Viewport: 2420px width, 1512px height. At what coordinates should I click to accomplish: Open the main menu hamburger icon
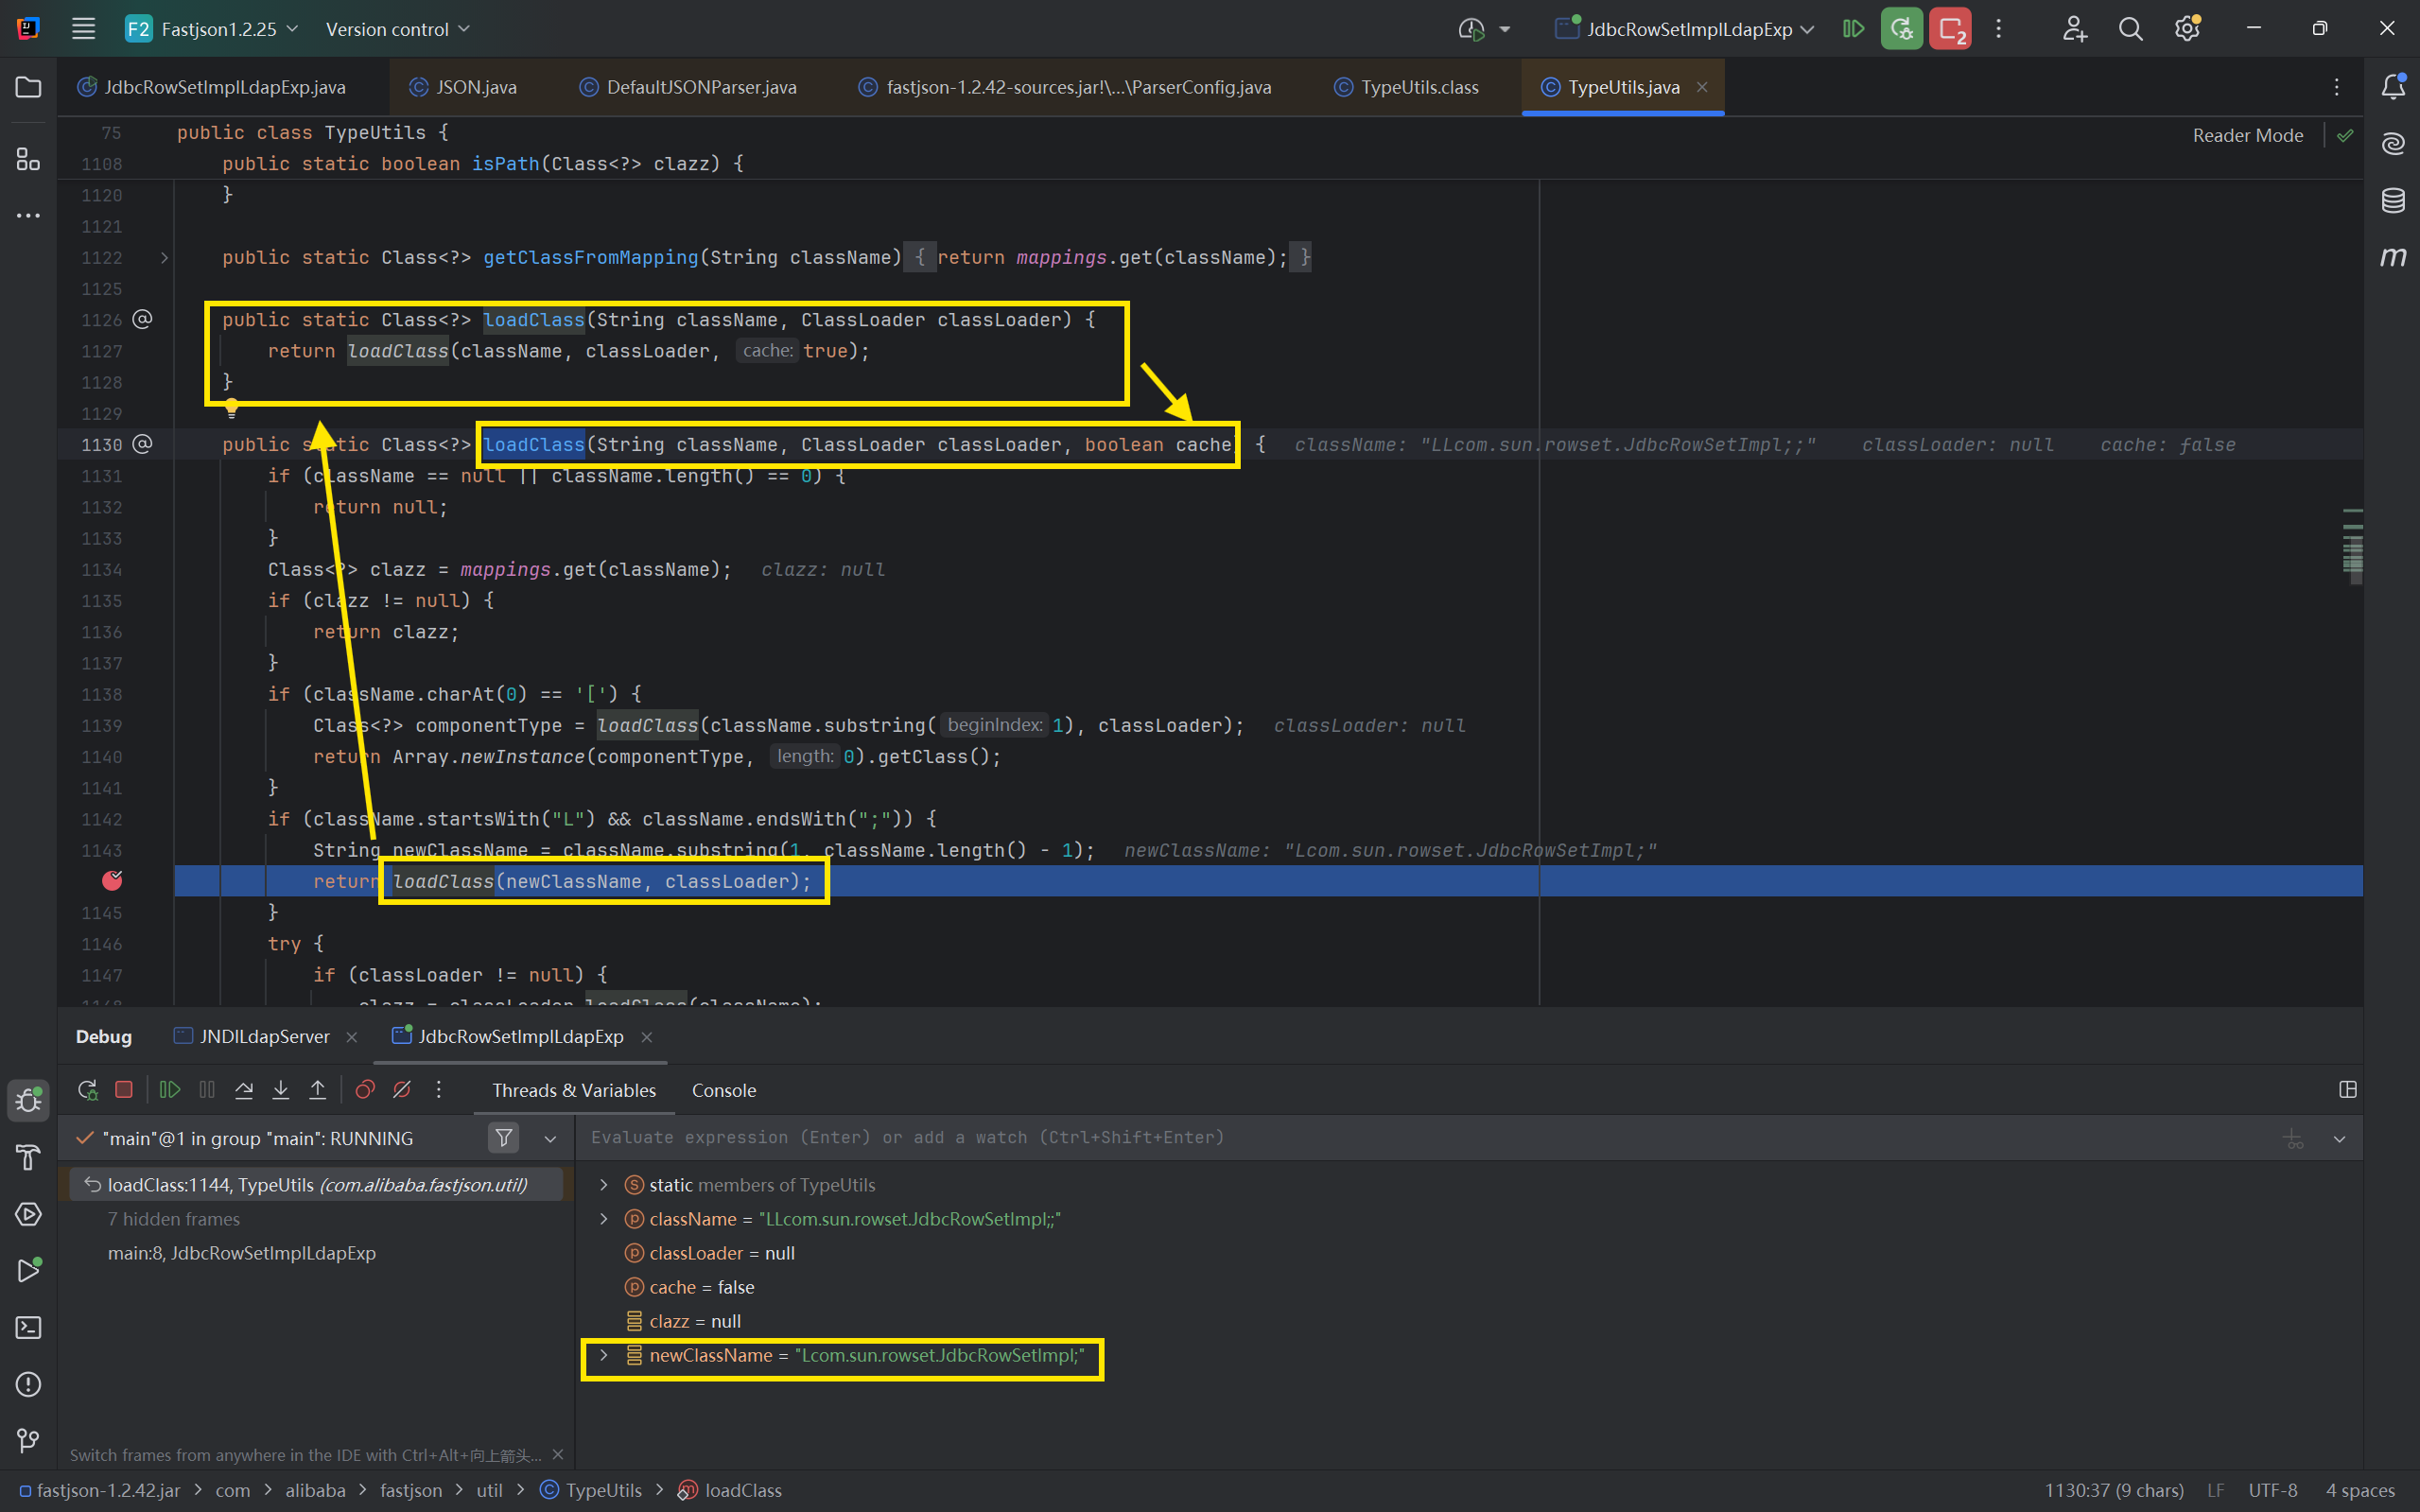pyautogui.click(x=84, y=29)
